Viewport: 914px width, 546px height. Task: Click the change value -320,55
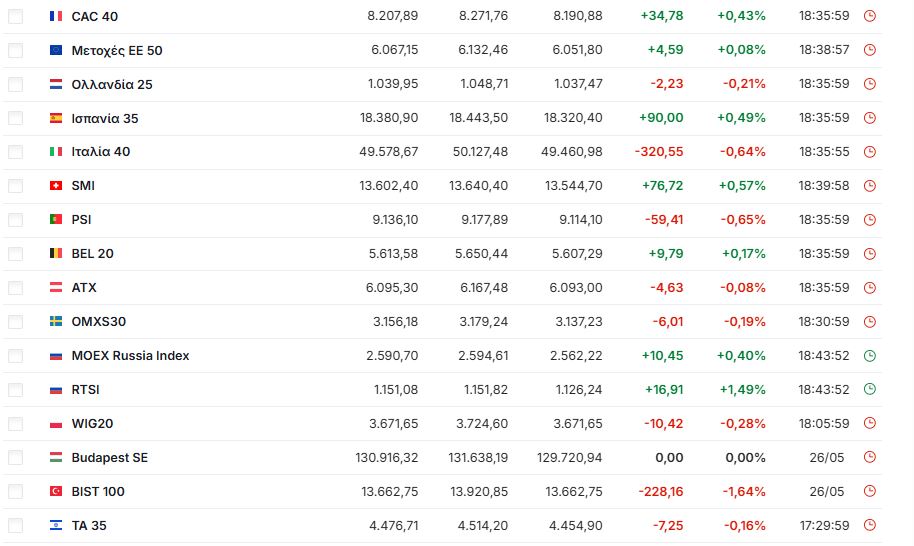pos(659,152)
